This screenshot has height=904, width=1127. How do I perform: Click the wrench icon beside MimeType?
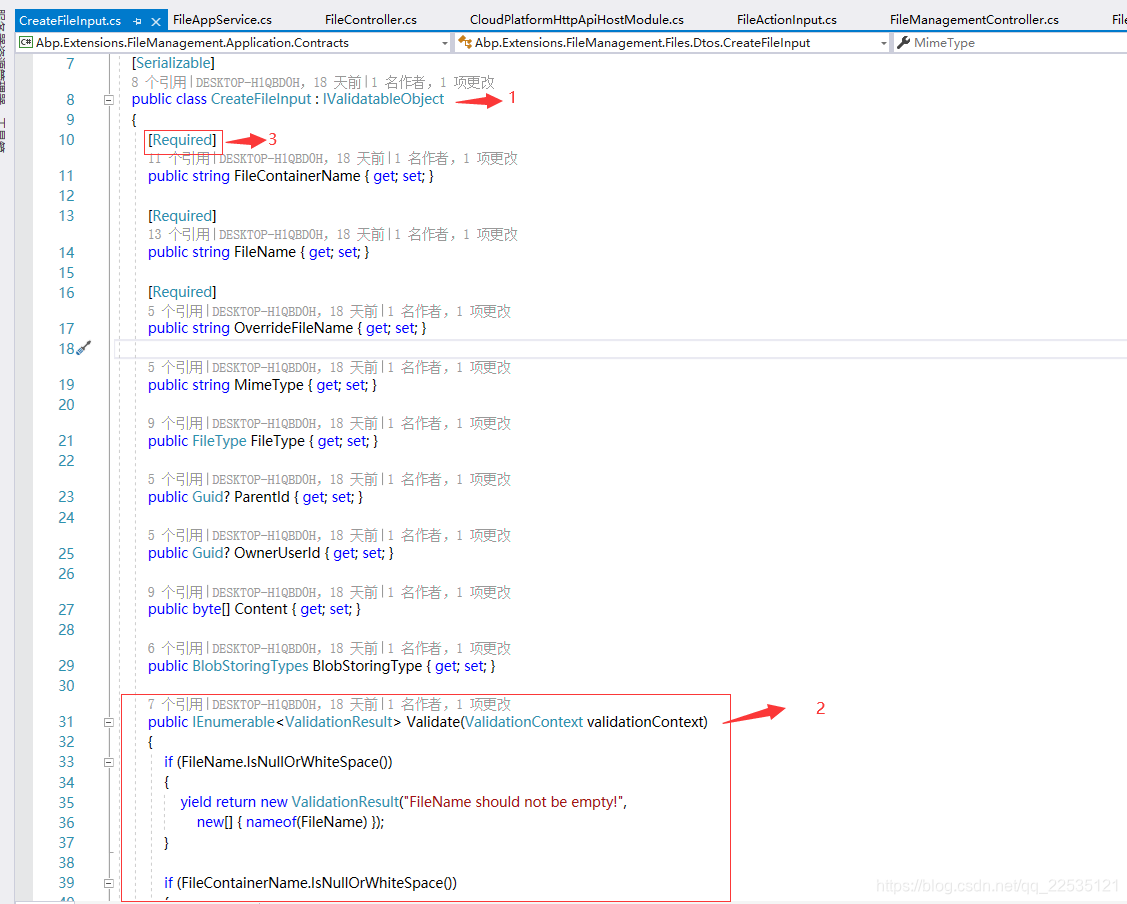903,42
